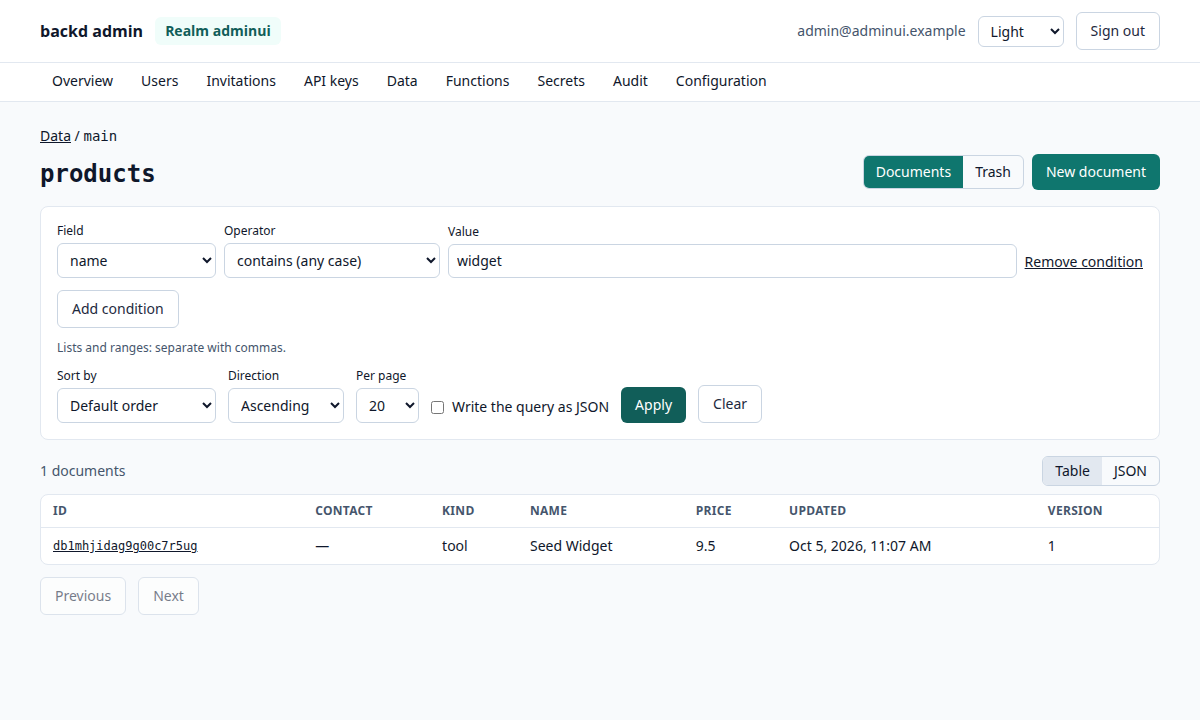Click the VERSION column header

1075,511
